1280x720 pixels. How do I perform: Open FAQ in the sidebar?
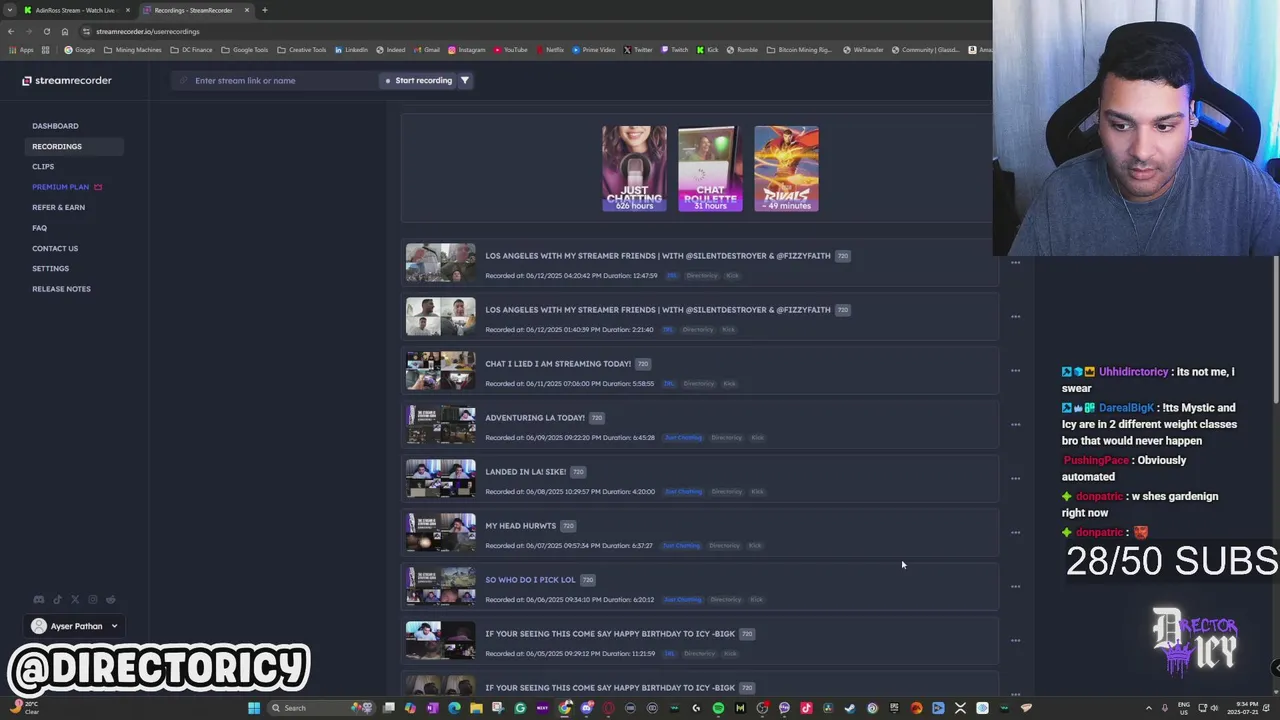click(39, 228)
